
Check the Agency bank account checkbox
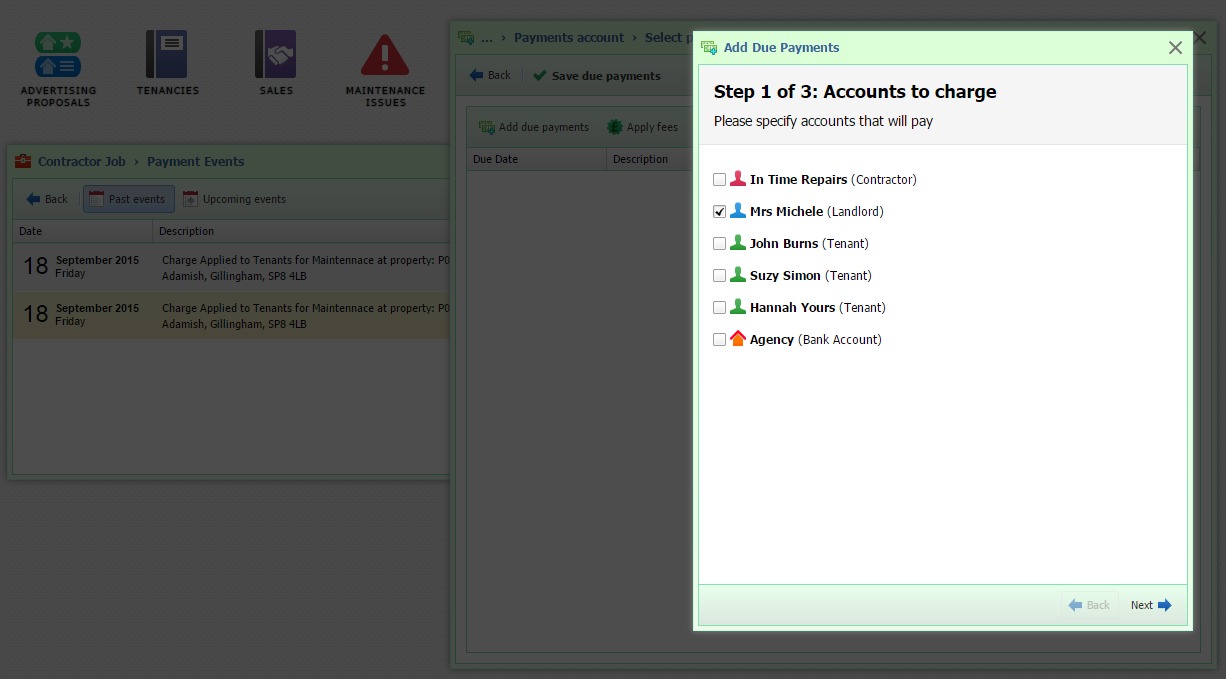click(719, 340)
